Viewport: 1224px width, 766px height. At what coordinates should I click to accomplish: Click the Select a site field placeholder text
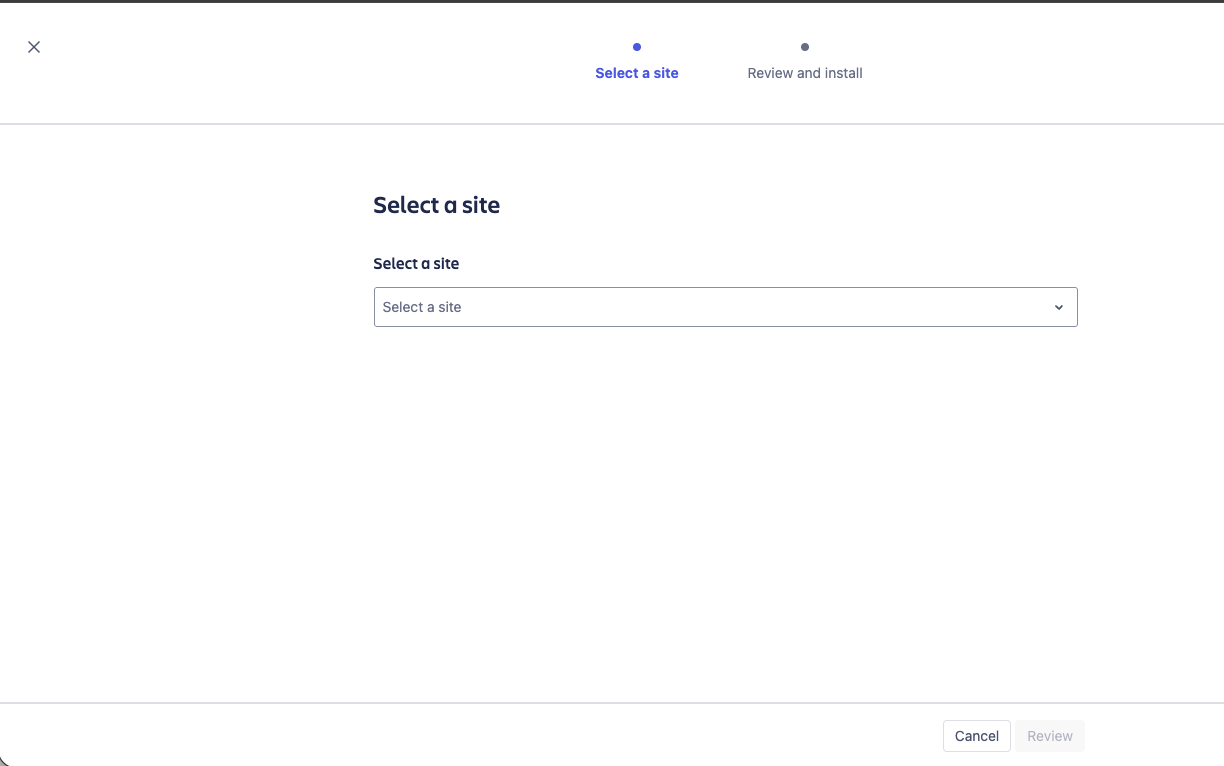coord(421,307)
